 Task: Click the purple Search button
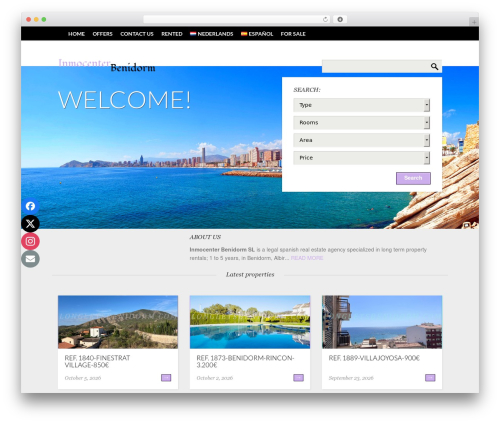[413, 178]
